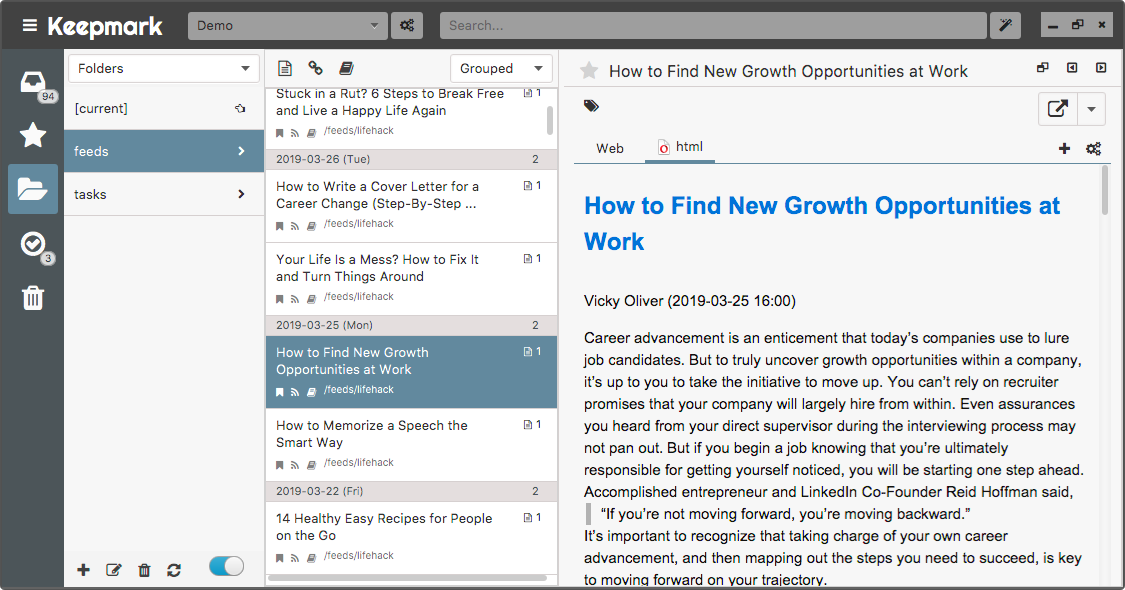
Task: Click in the Search input field
Action: coord(713,26)
